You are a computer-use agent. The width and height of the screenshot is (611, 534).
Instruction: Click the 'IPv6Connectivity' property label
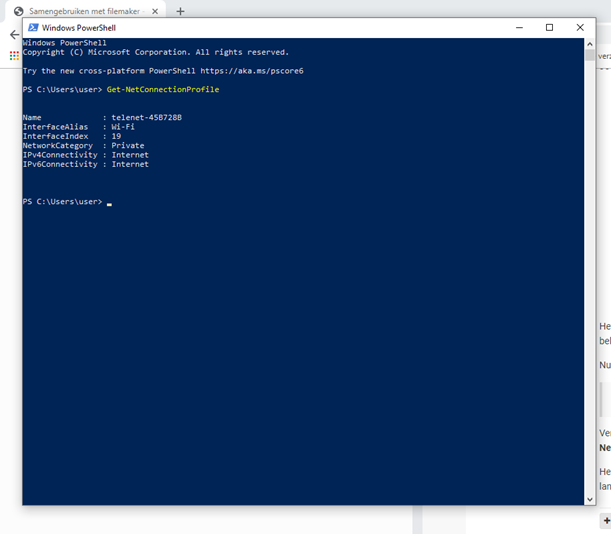[x=60, y=164]
